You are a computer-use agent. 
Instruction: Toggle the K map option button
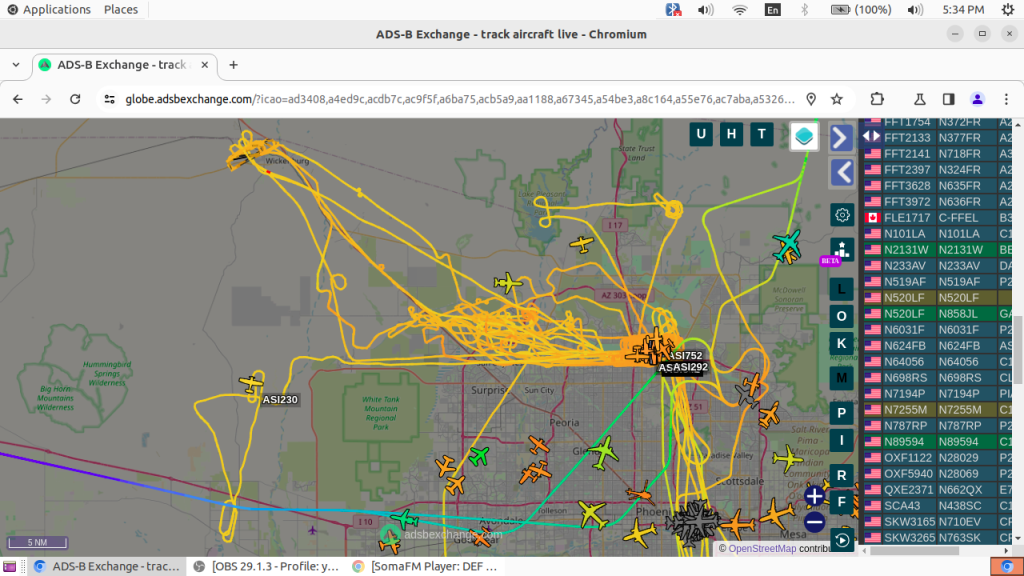click(x=841, y=344)
